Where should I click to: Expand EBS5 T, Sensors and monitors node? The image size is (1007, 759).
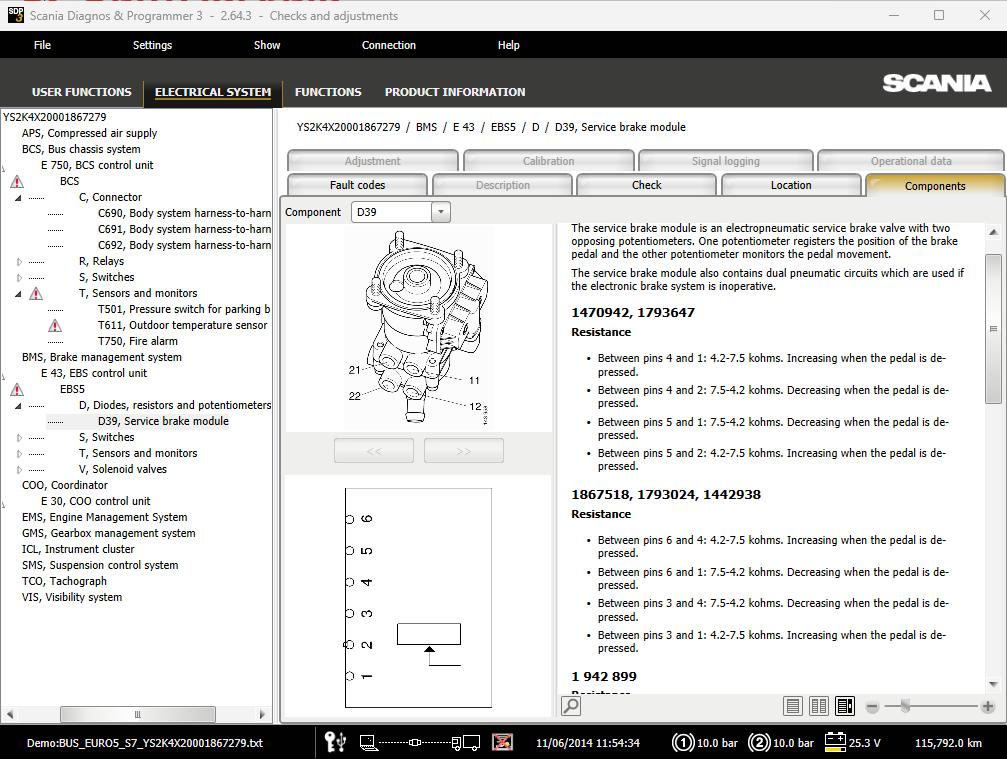click(19, 453)
